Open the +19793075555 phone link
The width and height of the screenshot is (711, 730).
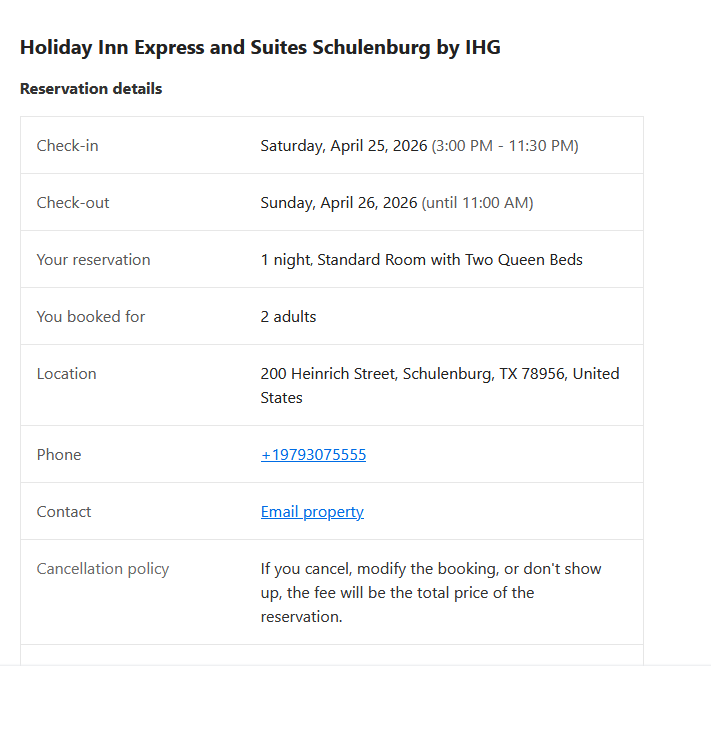point(313,454)
